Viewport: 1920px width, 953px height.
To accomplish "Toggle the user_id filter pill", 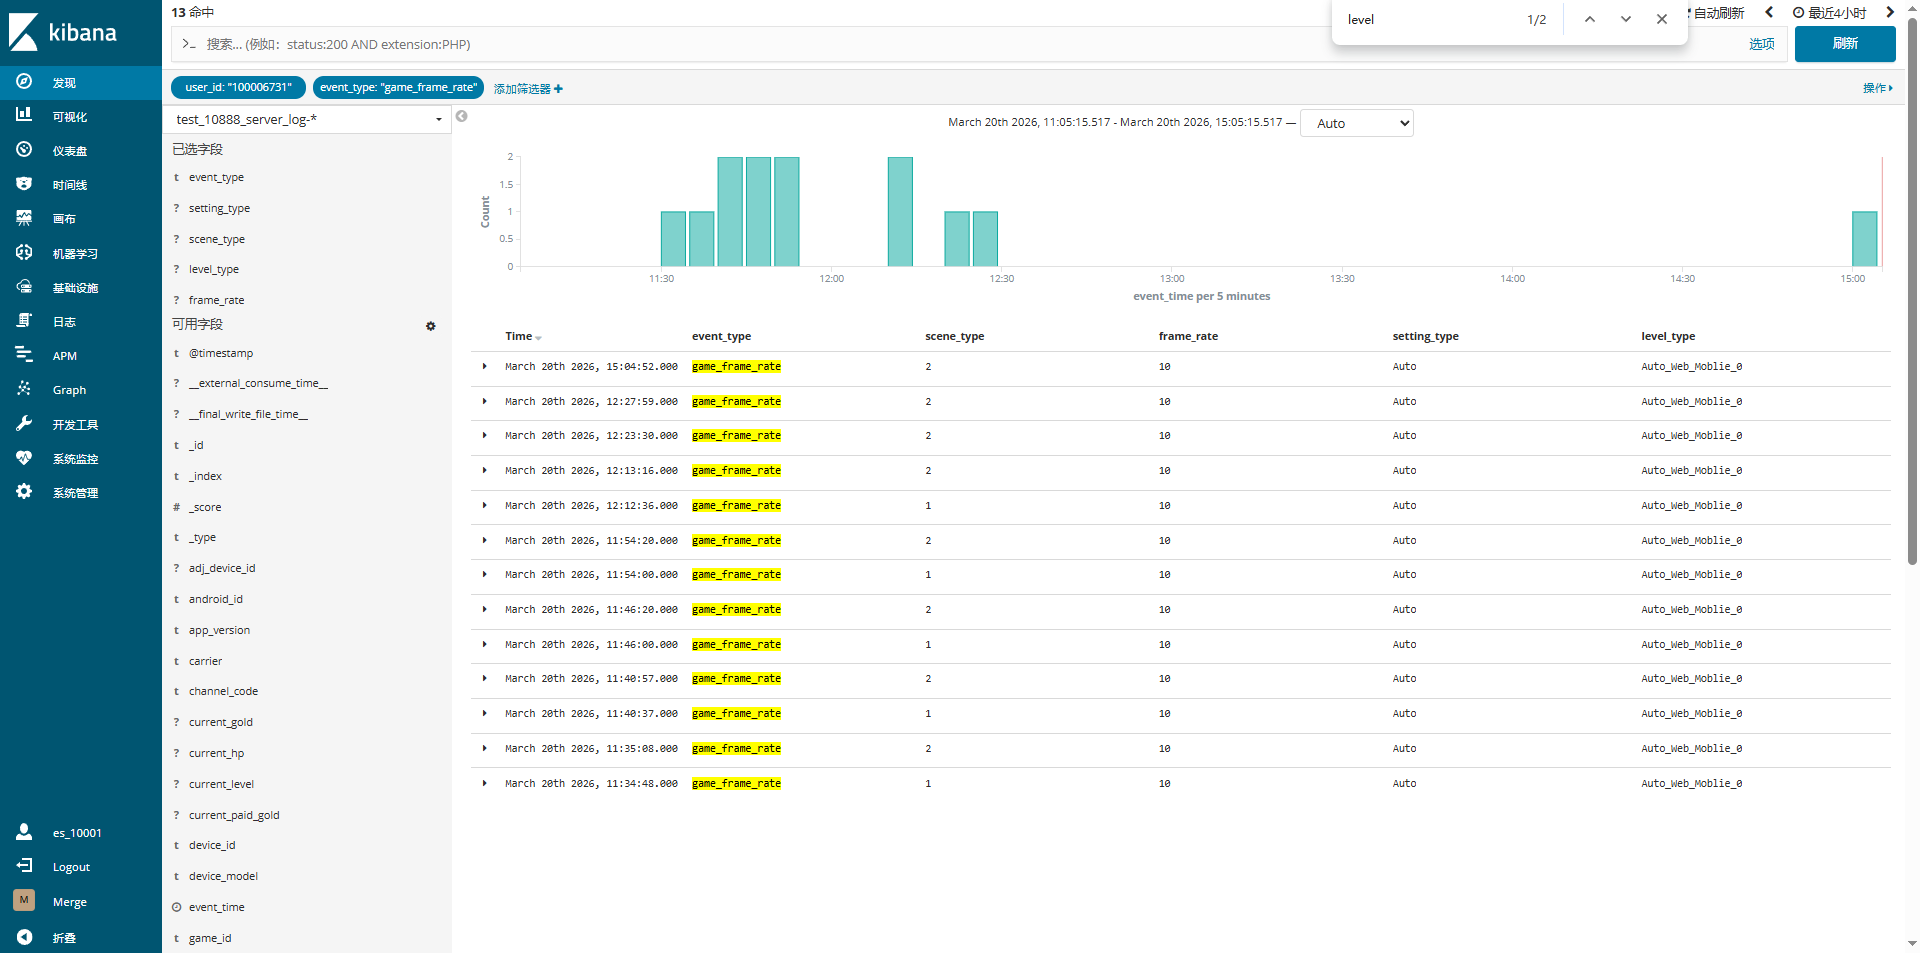I will pos(238,88).
